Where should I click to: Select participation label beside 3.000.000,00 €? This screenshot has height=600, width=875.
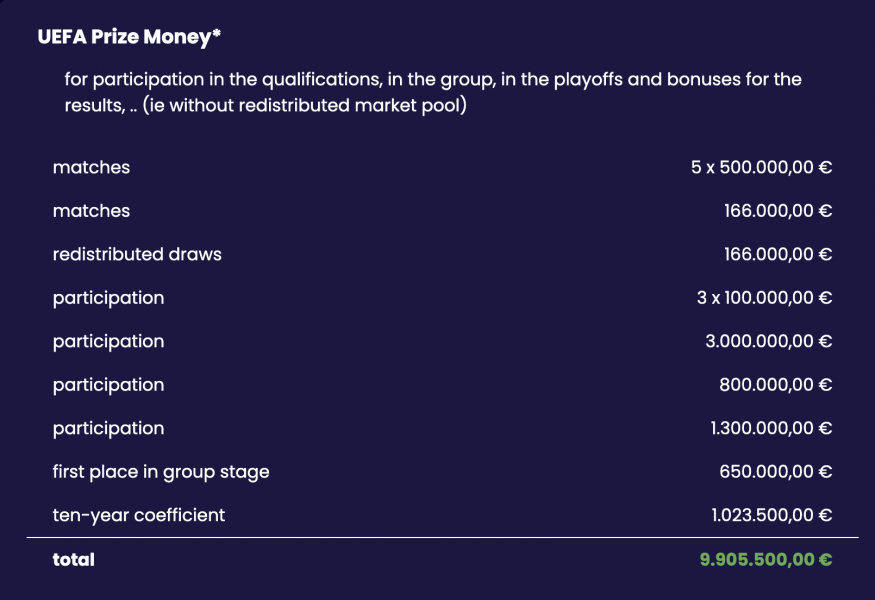[108, 342]
